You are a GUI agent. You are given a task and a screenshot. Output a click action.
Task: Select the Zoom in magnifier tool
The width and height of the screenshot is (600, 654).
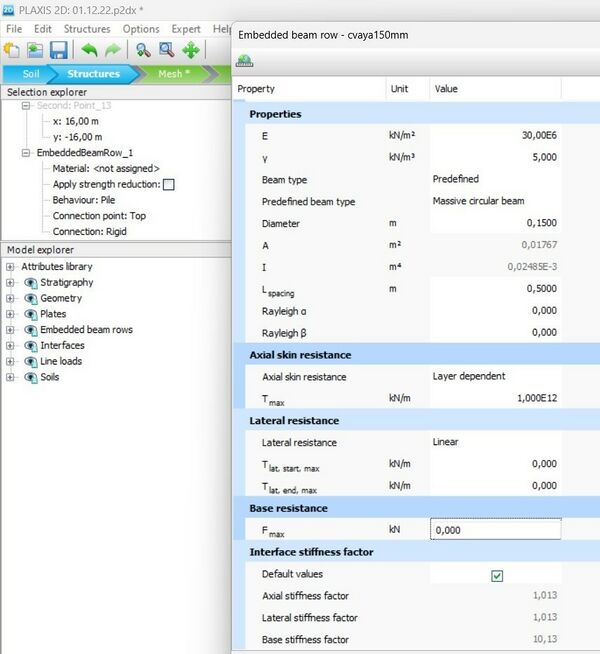(x=166, y=50)
